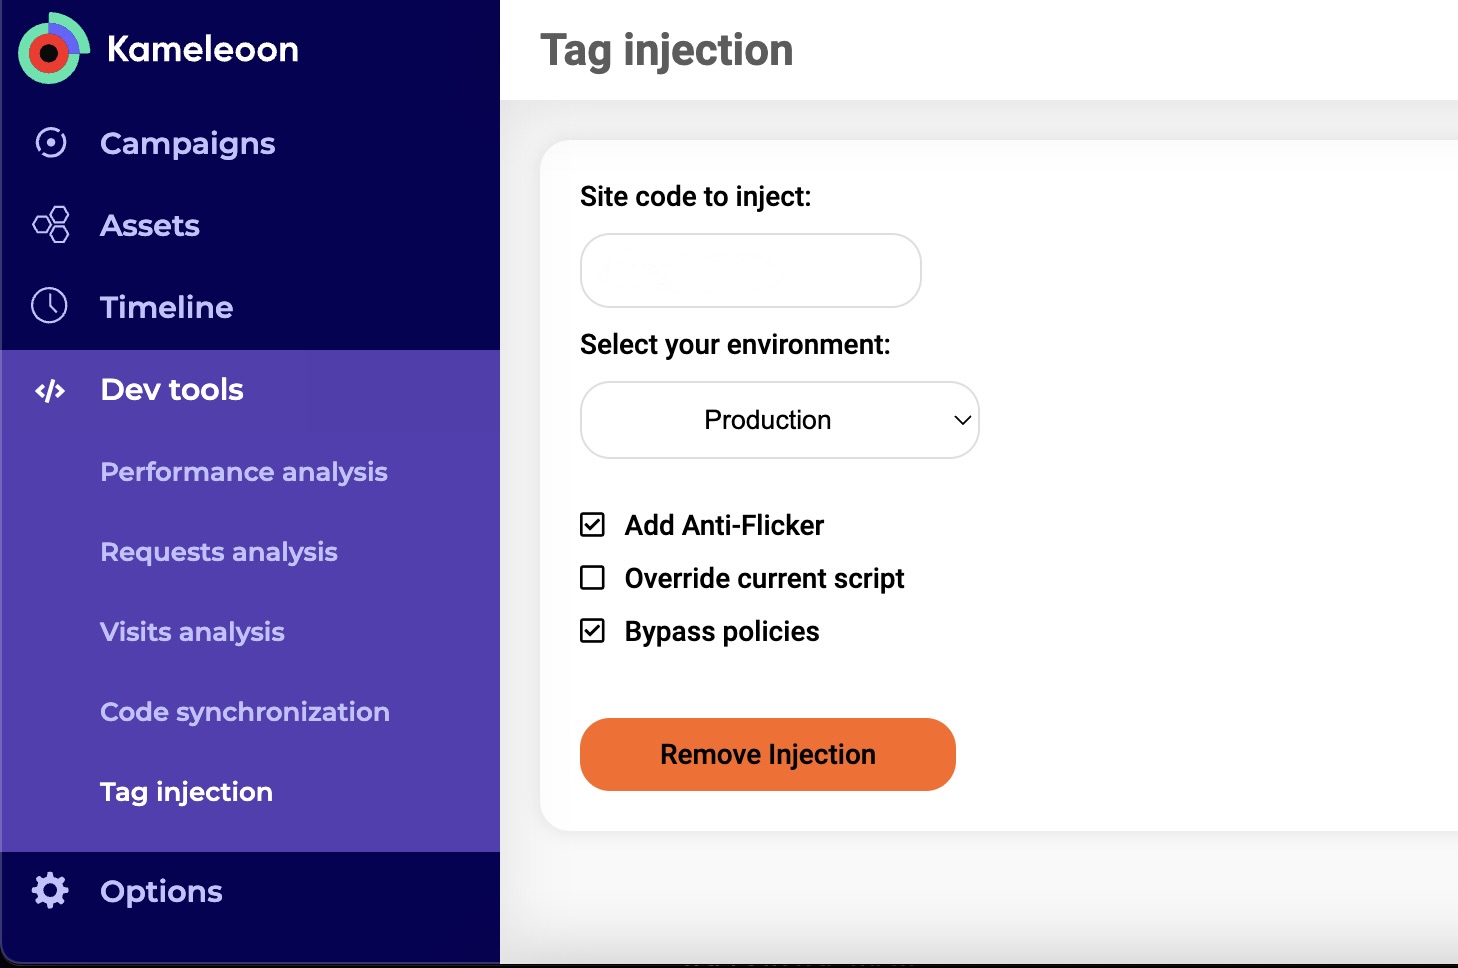
Task: Click the Assets hexagons icon
Action: (x=50, y=225)
